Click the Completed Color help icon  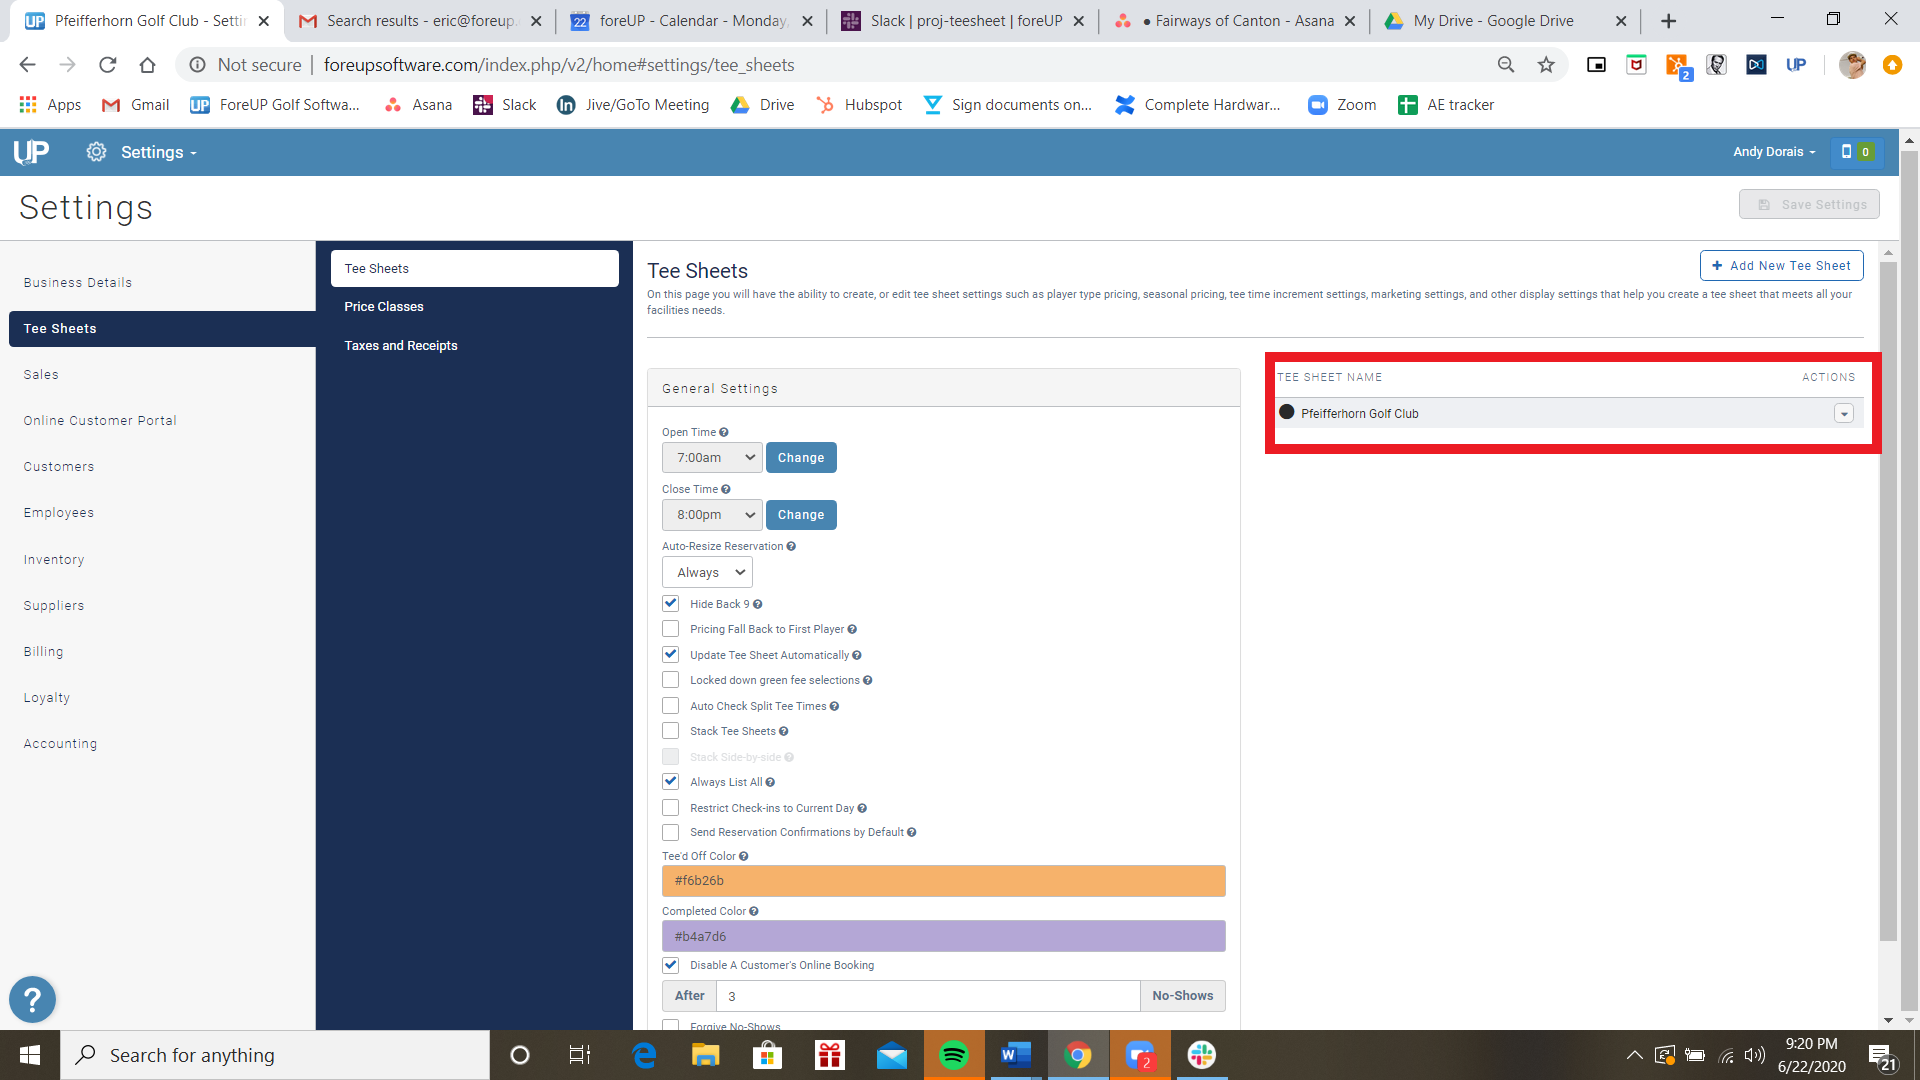click(754, 912)
